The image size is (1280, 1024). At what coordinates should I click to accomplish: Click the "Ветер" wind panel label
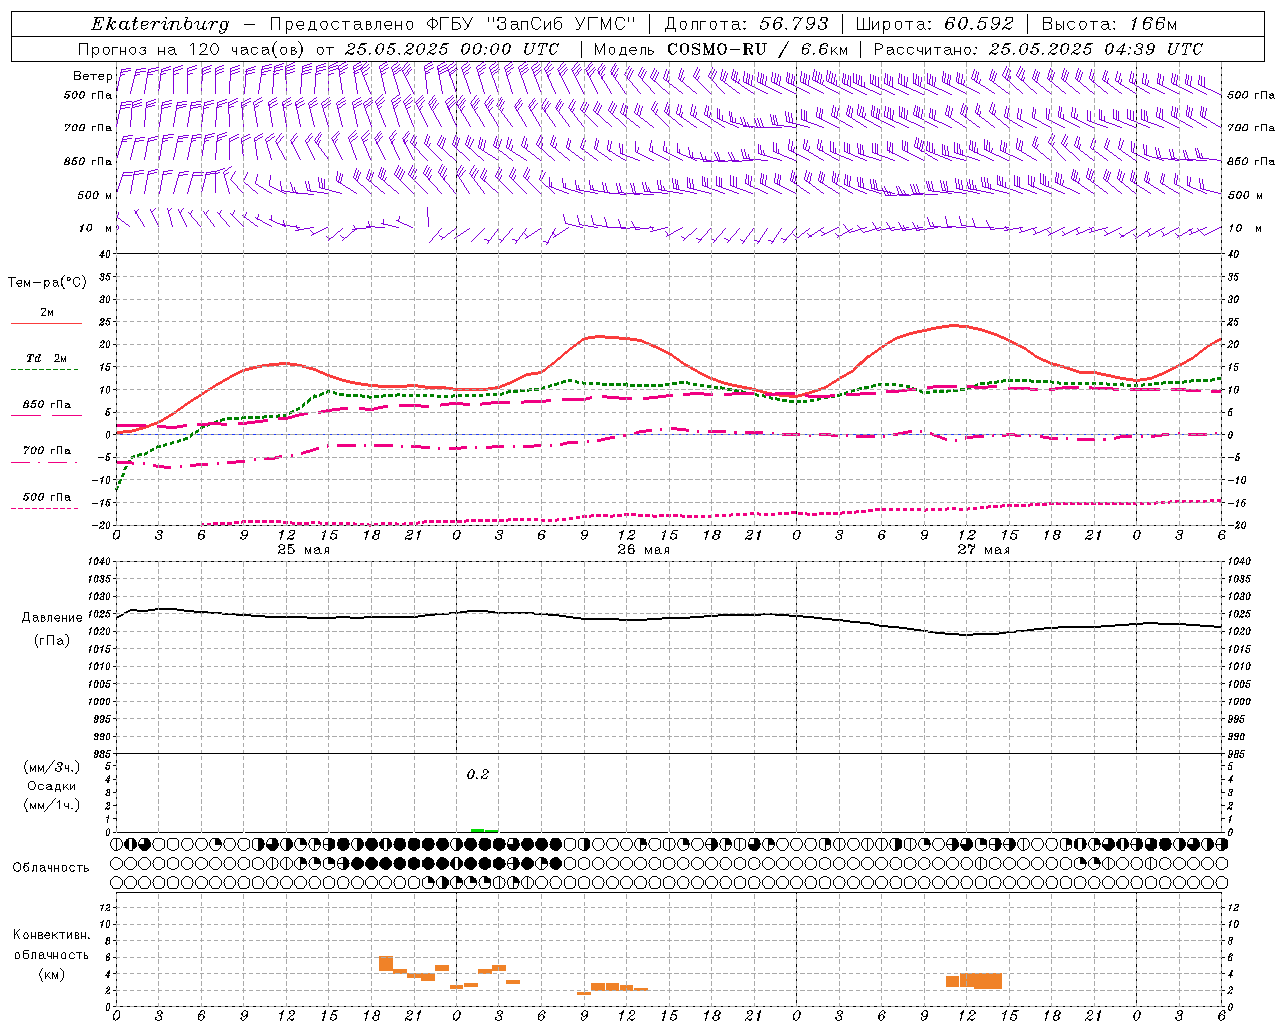point(92,76)
